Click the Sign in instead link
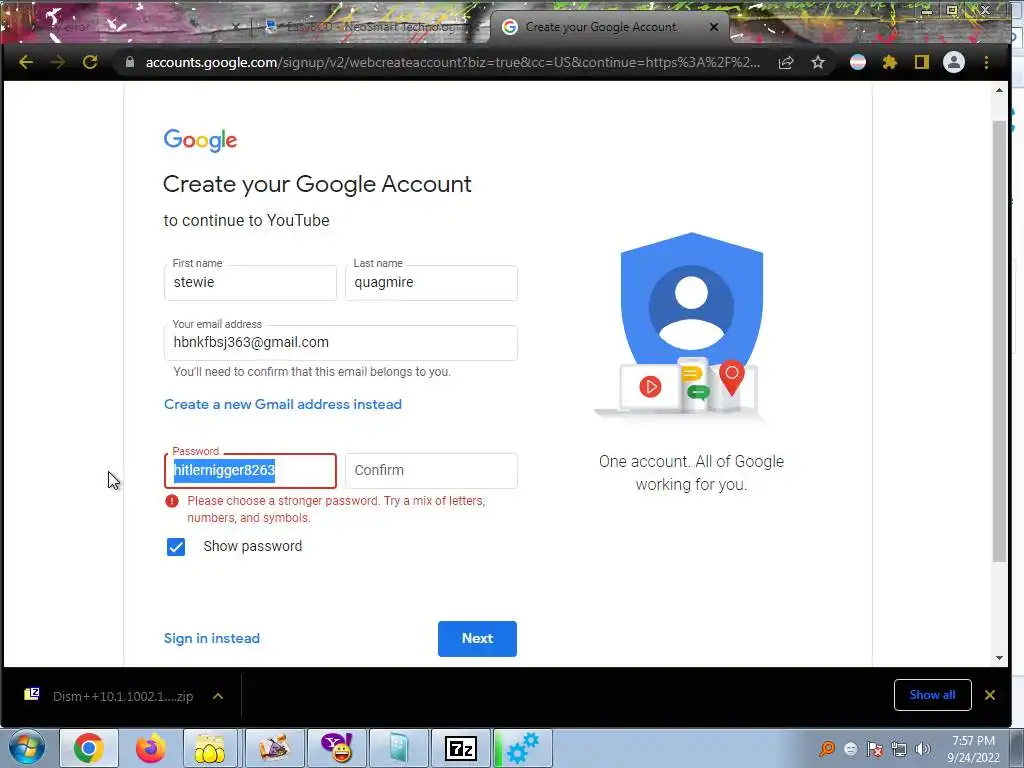 (212, 638)
